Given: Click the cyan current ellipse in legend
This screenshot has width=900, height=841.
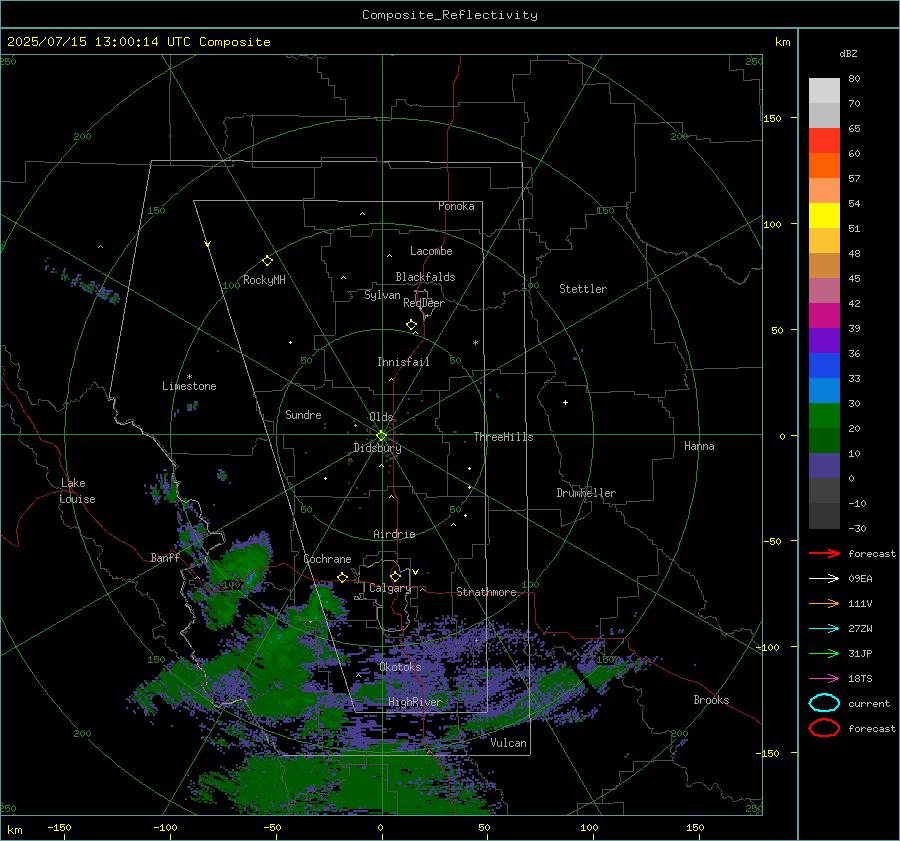Looking at the screenshot, I should 824,703.
